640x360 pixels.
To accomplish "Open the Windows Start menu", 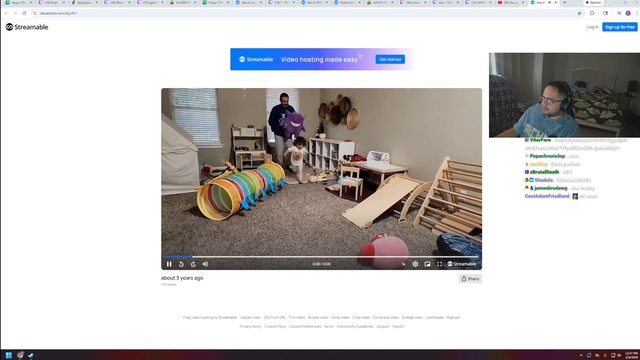I will point(9,355).
